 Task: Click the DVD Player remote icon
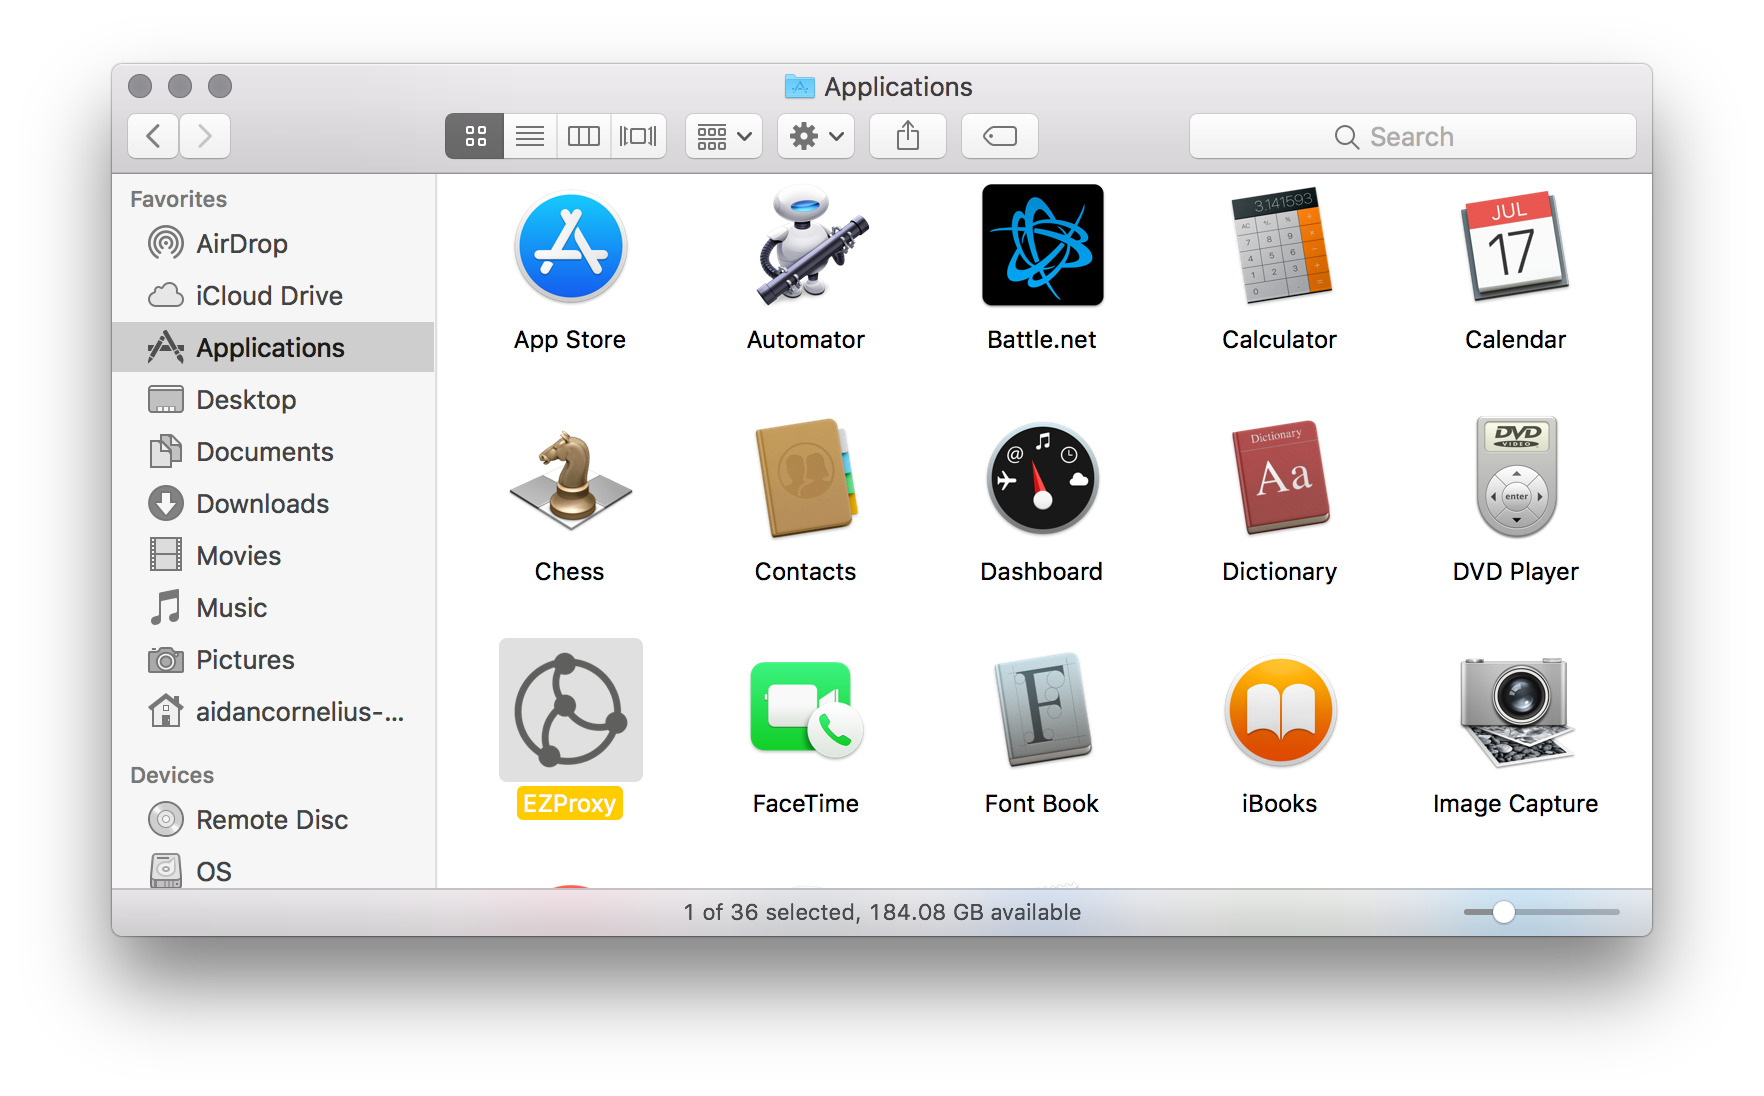pos(1516,478)
